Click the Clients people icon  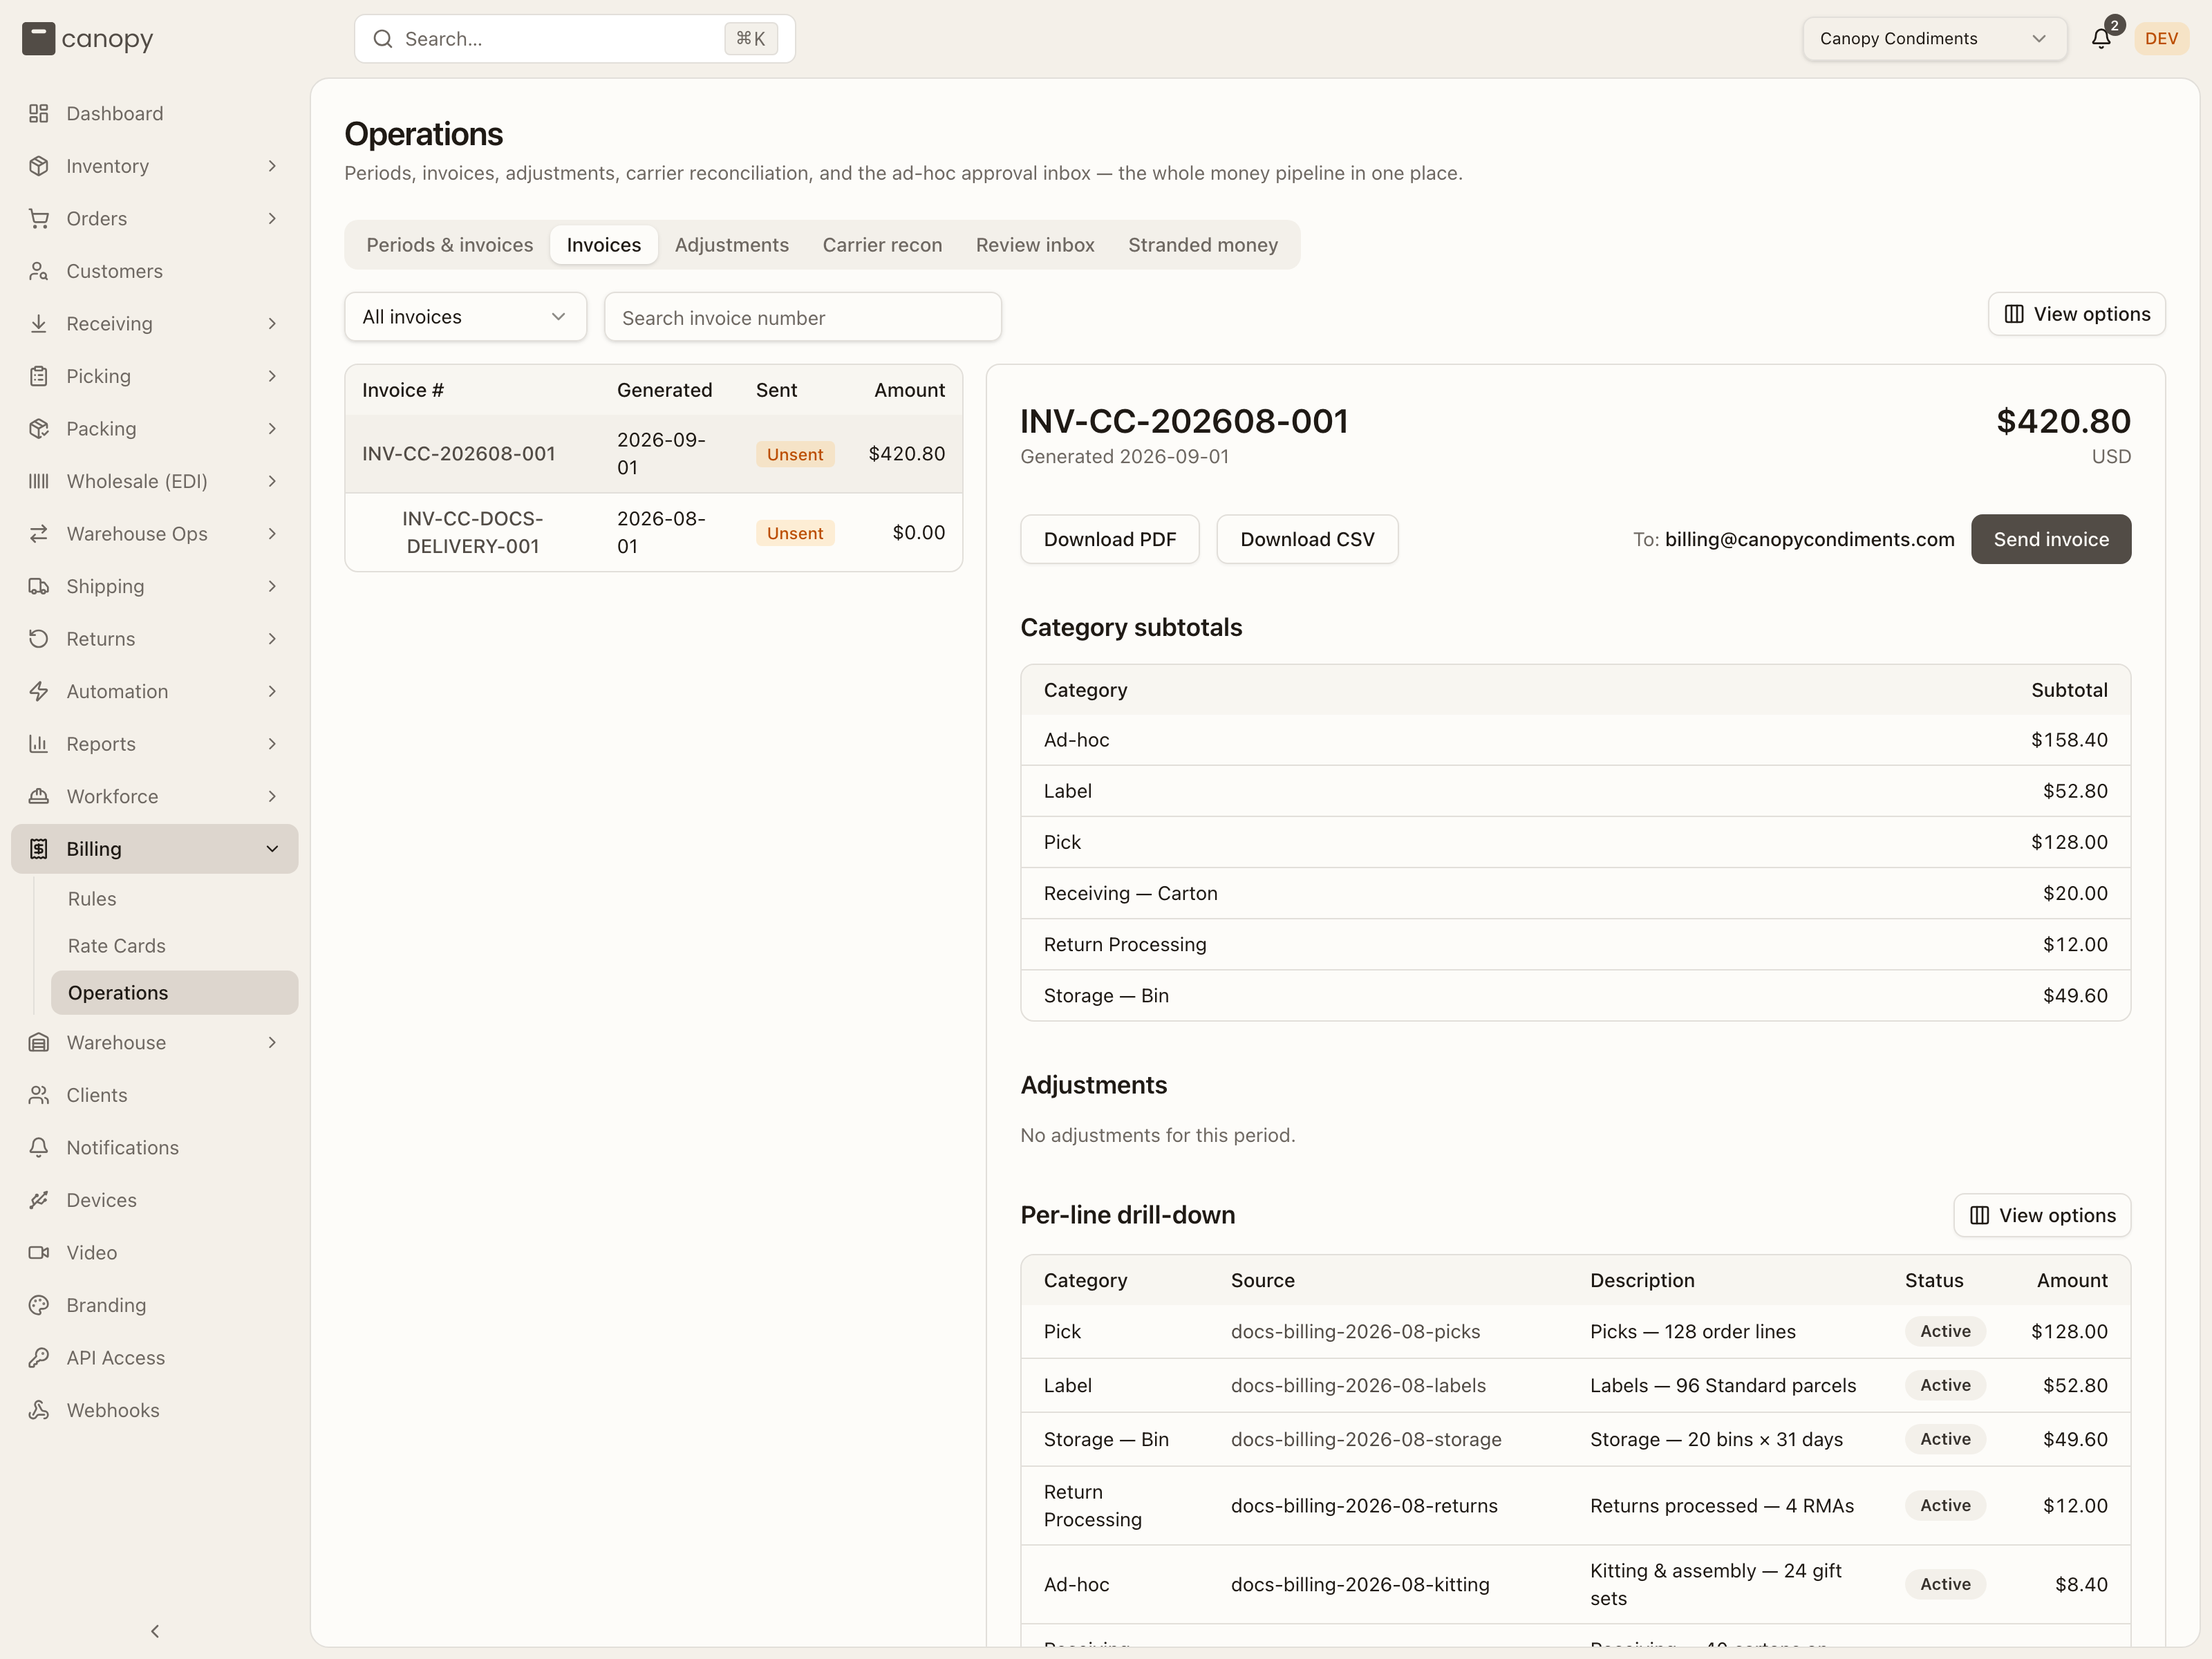39,1095
